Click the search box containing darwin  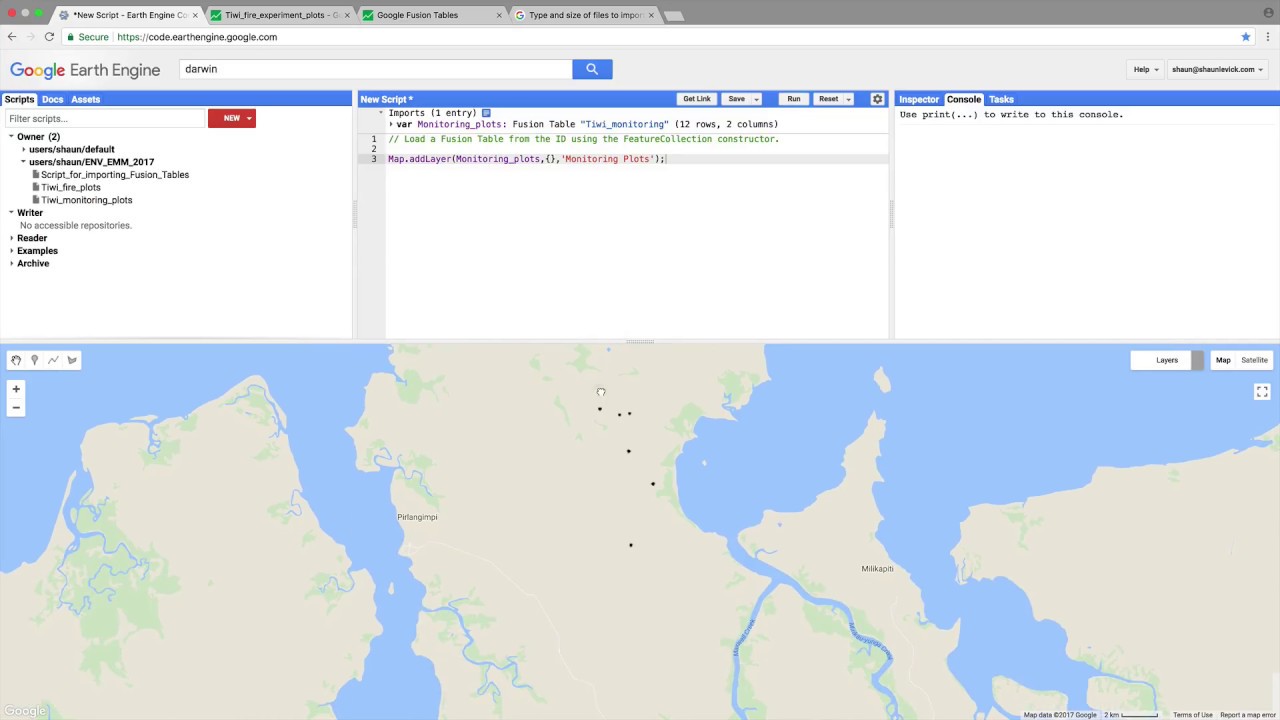[375, 69]
